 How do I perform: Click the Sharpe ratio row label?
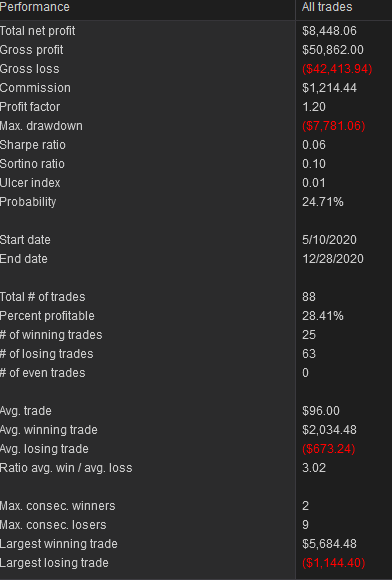(33, 145)
